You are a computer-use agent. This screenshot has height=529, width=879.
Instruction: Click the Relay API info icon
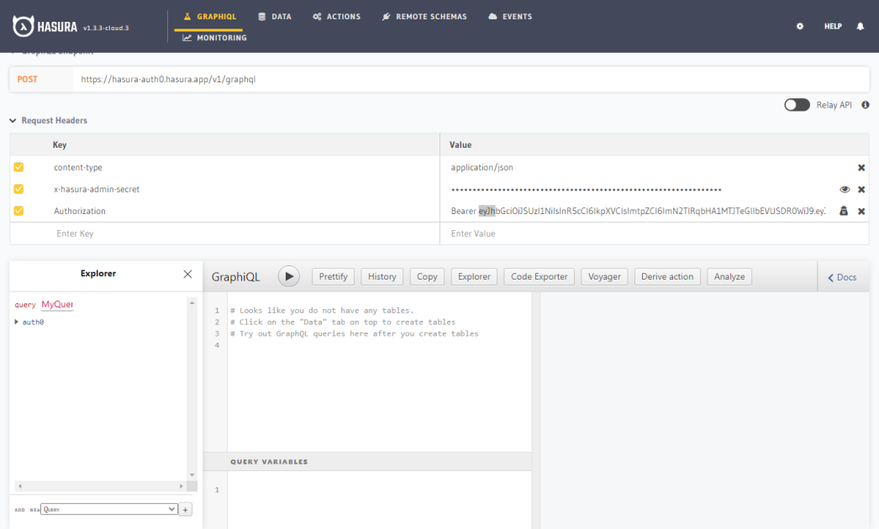(866, 105)
